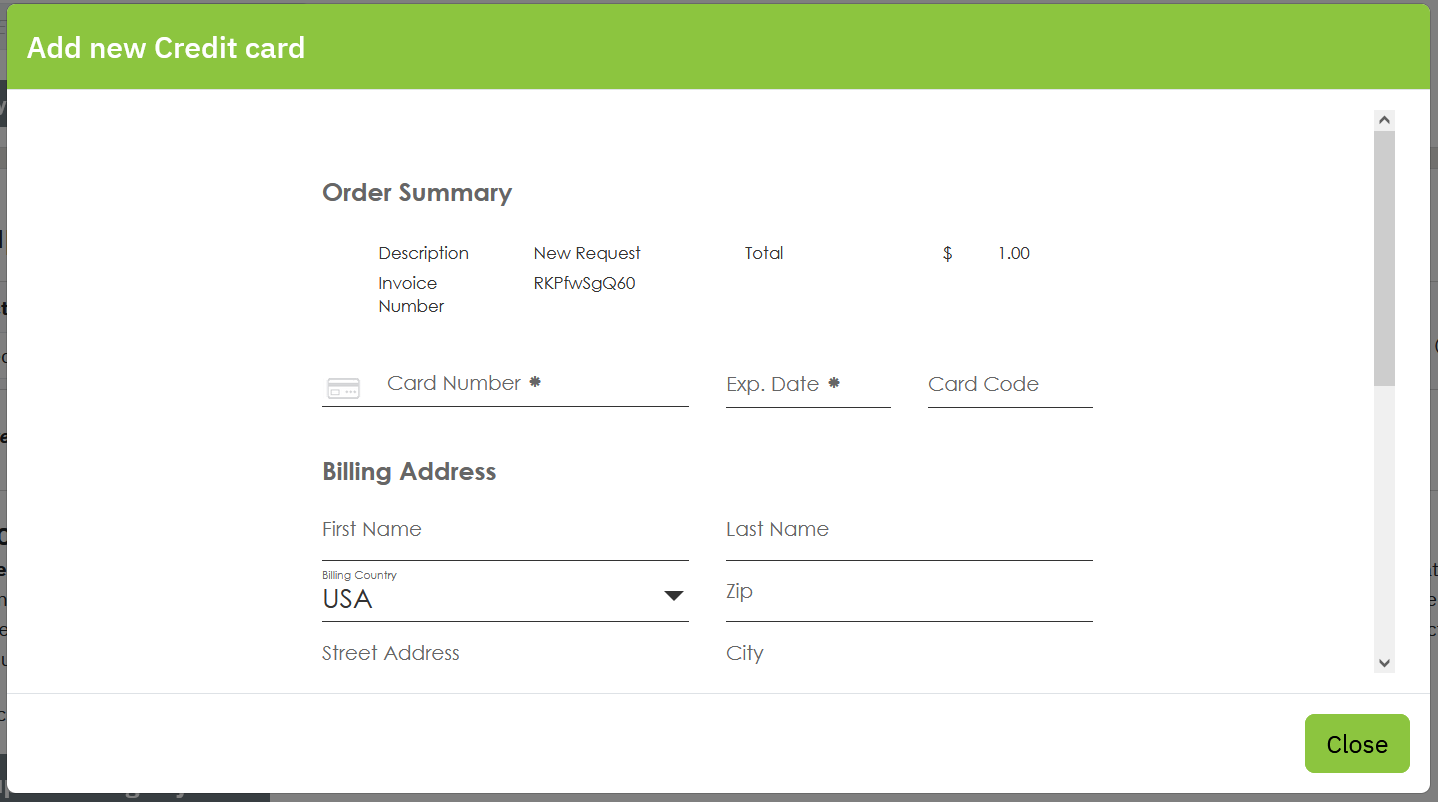Click the Close button
Image resolution: width=1438 pixels, height=802 pixels.
tap(1356, 743)
